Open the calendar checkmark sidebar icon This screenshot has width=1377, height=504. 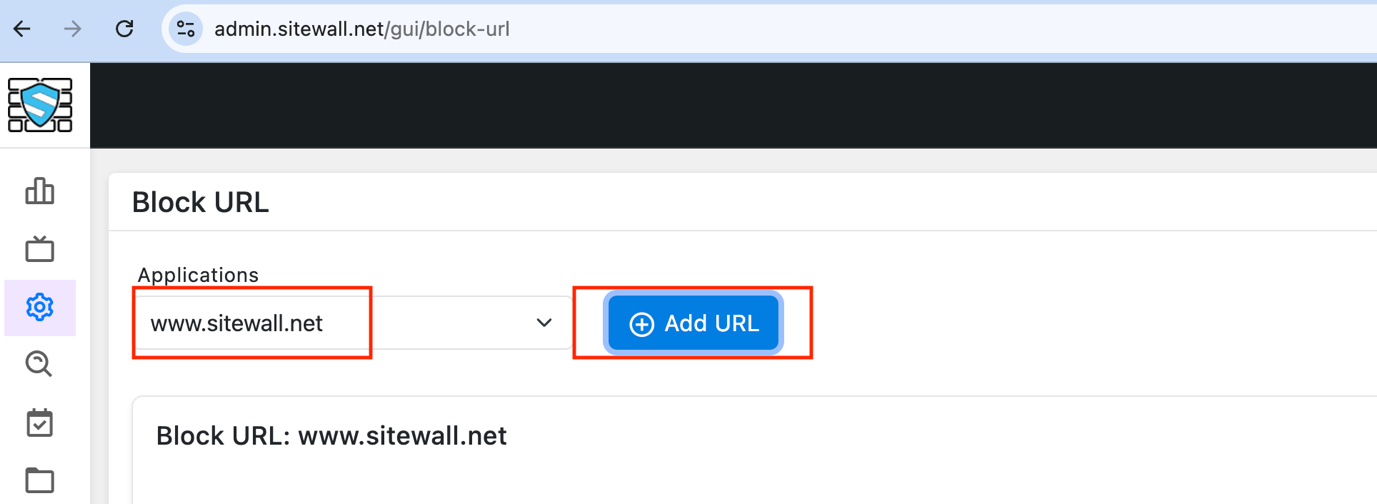point(40,423)
